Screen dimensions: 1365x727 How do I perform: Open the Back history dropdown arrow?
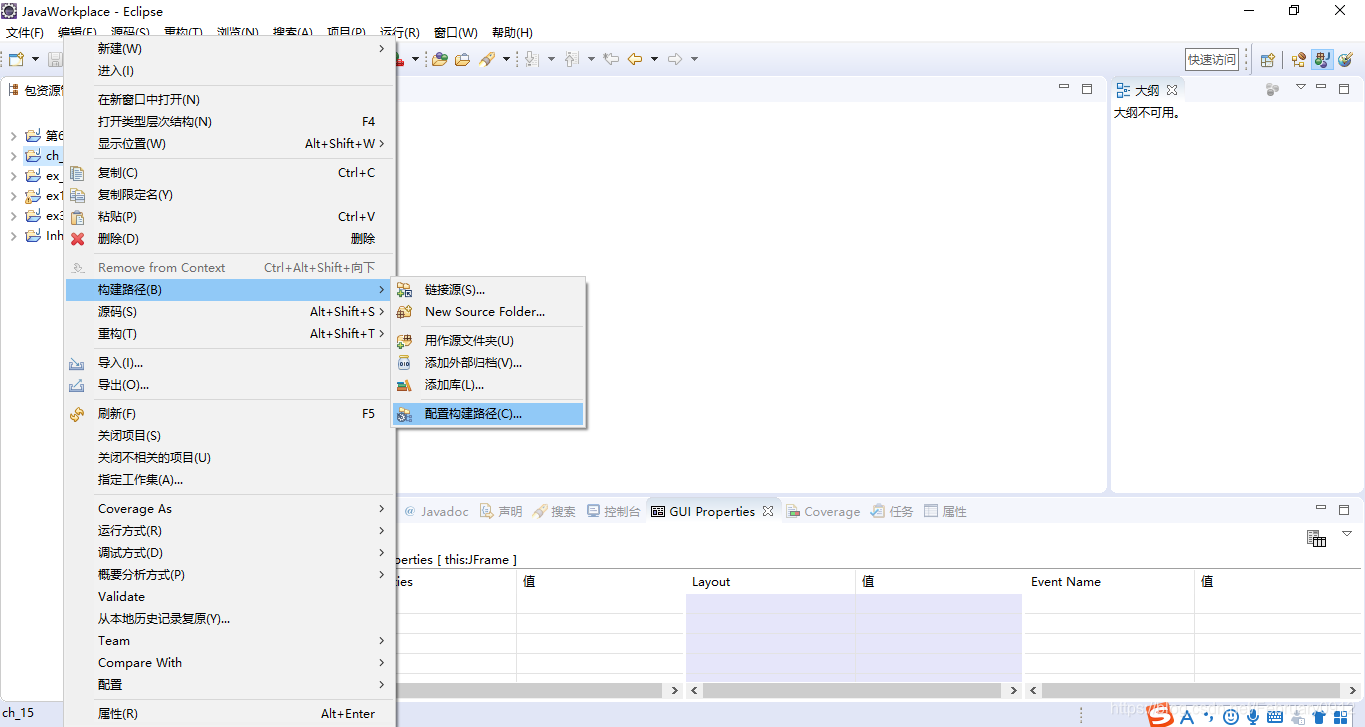click(654, 59)
